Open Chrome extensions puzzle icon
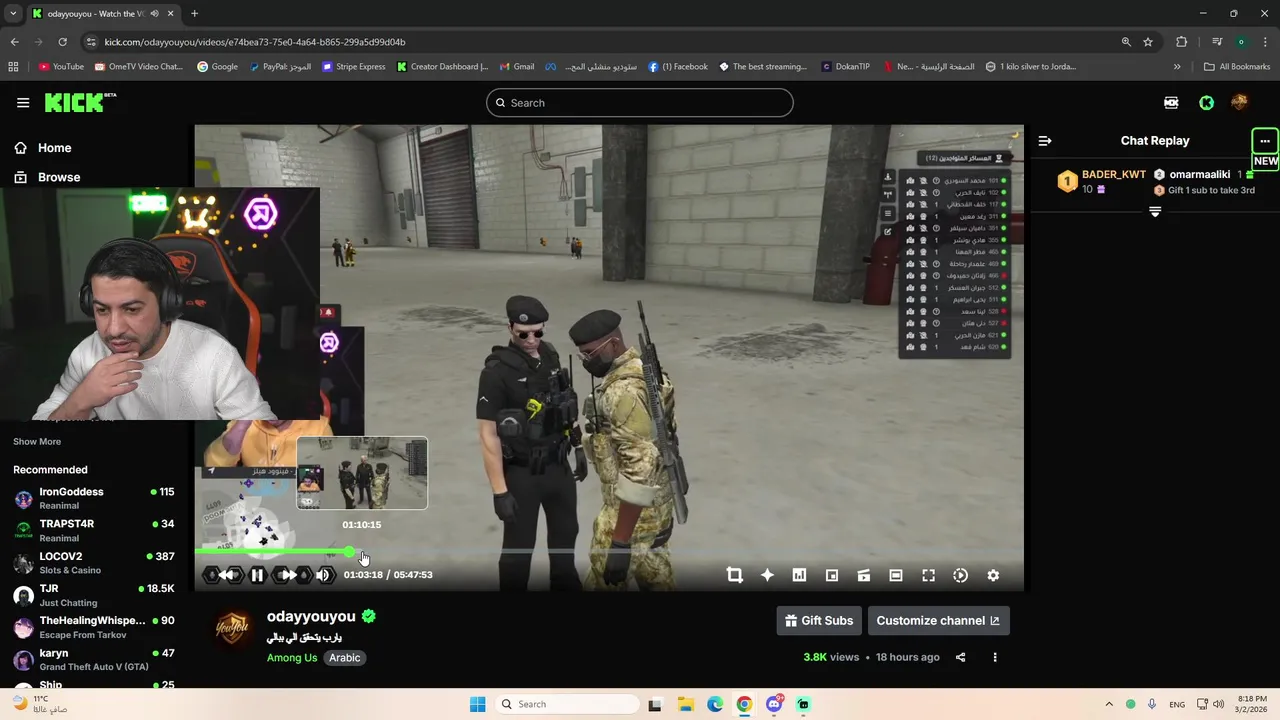This screenshot has height=720, width=1280. click(1181, 42)
